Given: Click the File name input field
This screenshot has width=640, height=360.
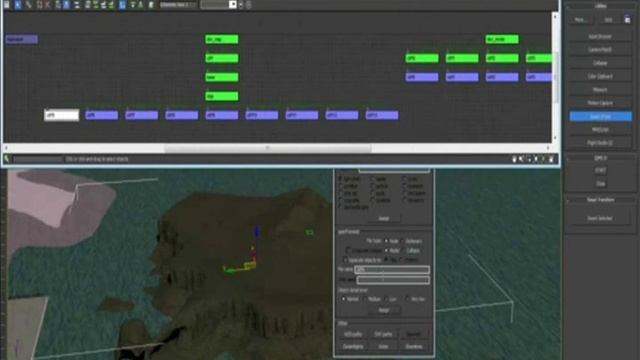Looking at the screenshot, I should [392, 270].
